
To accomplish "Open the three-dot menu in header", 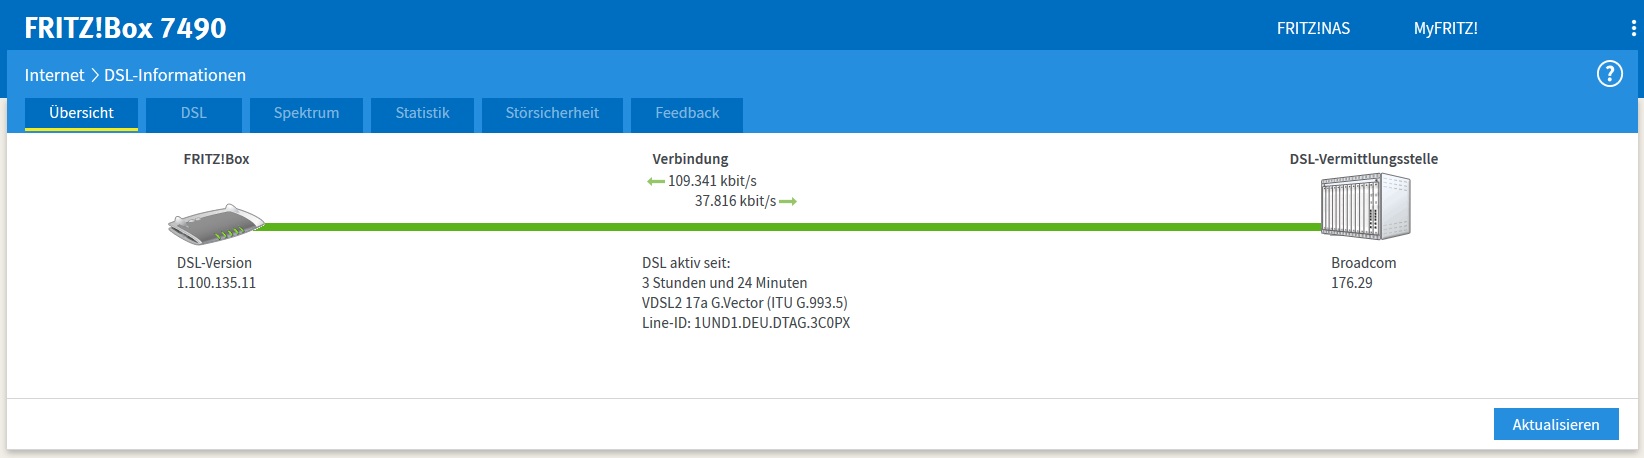I will point(1633,29).
